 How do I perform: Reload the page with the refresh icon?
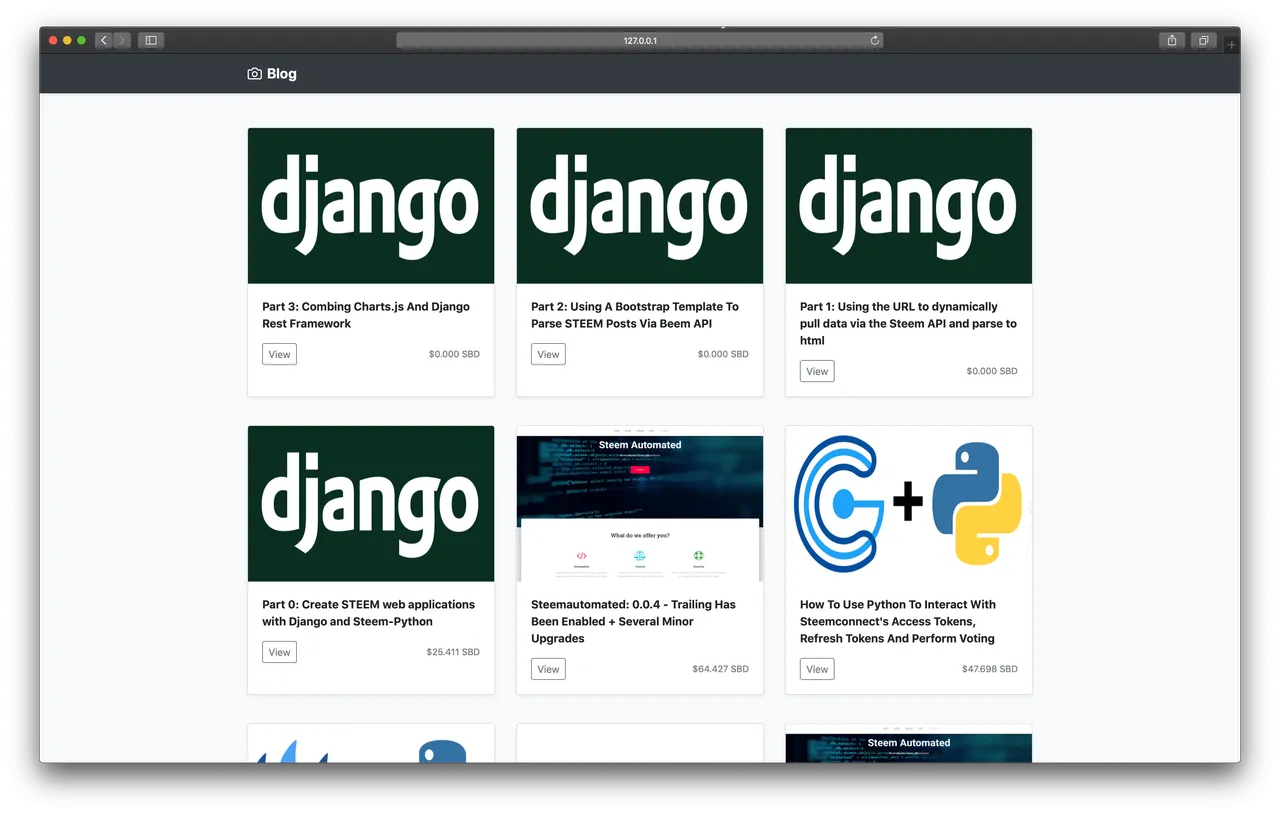(x=875, y=41)
